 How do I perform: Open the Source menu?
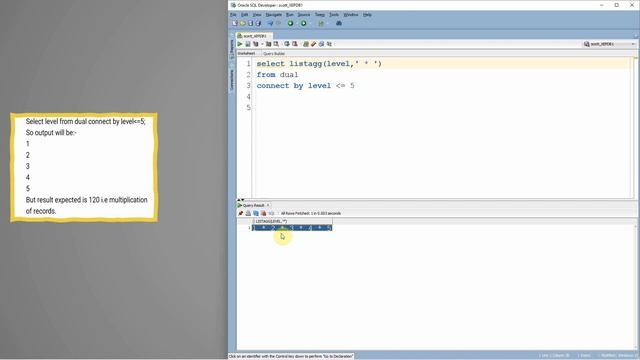point(304,15)
